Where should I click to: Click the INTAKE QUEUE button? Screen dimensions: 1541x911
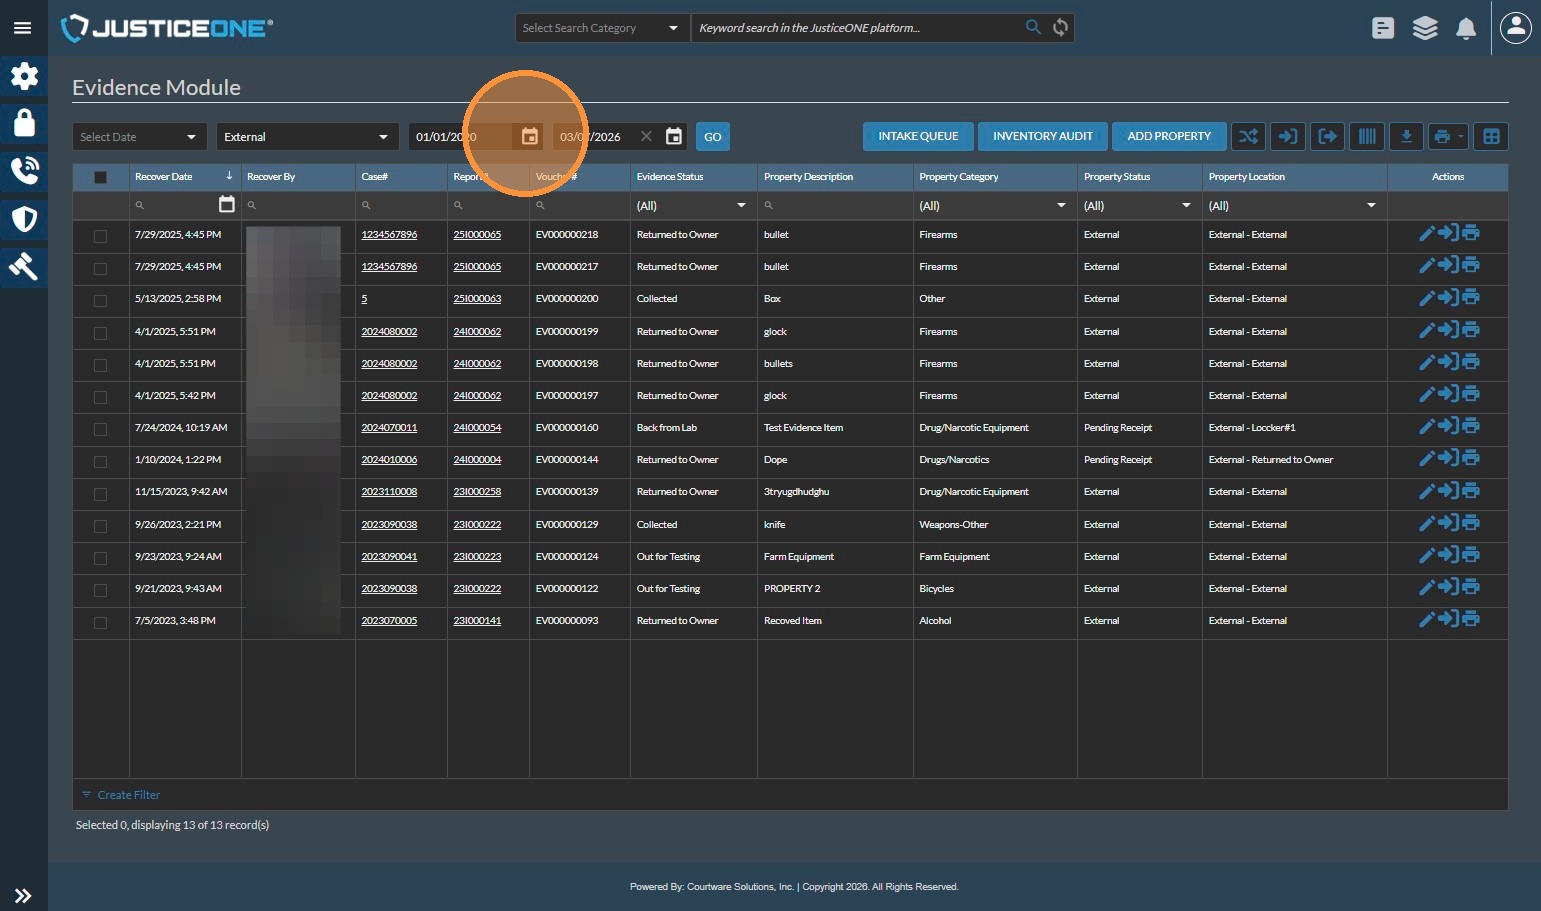point(917,137)
